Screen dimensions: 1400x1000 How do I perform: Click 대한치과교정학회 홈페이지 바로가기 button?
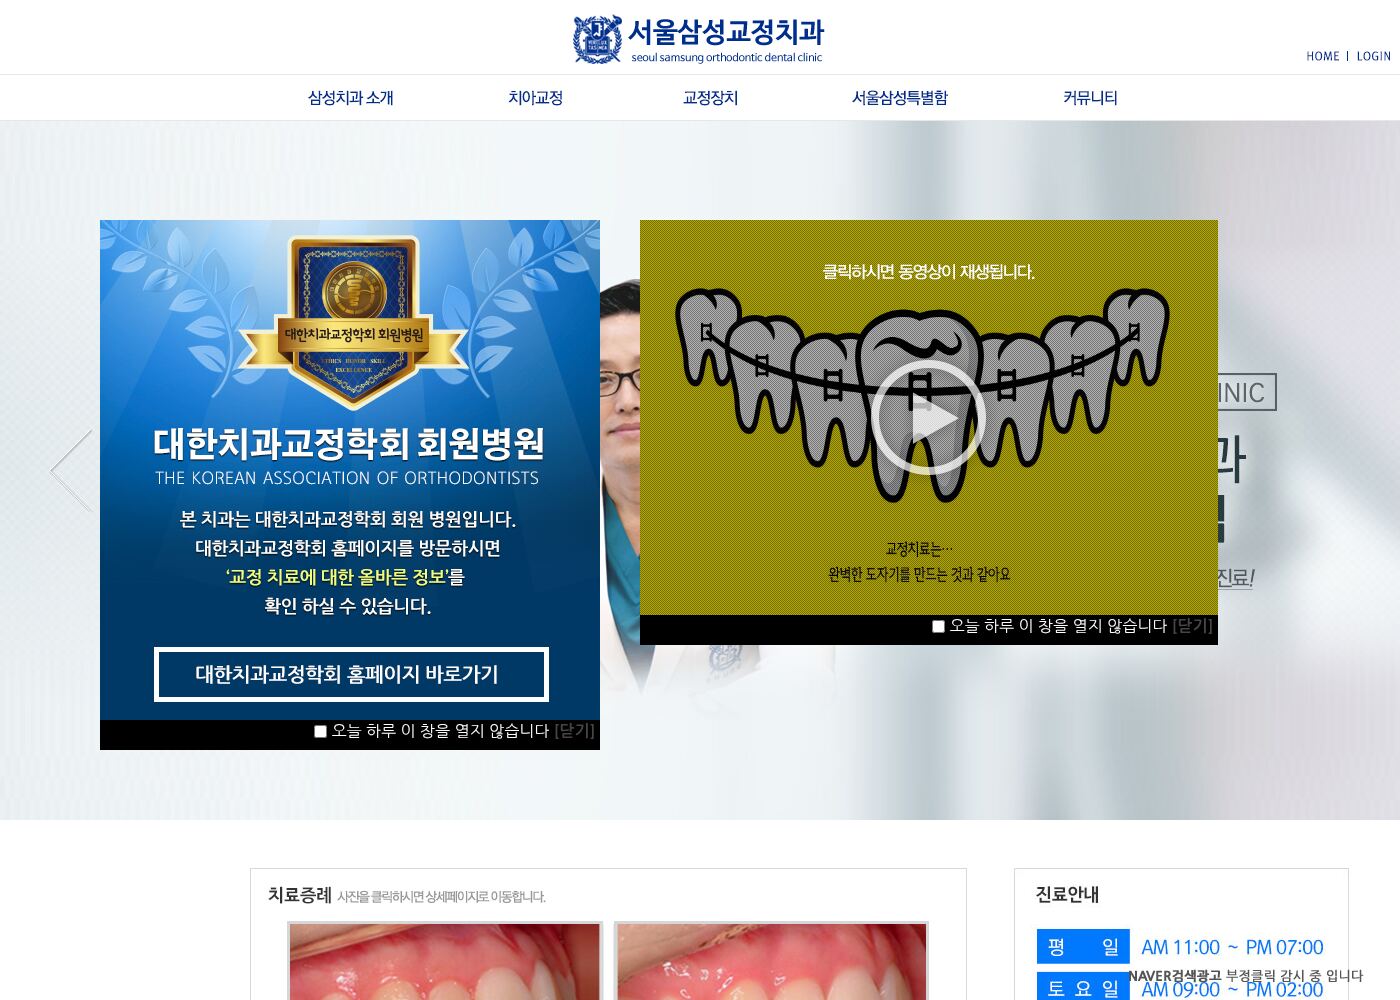(x=351, y=674)
